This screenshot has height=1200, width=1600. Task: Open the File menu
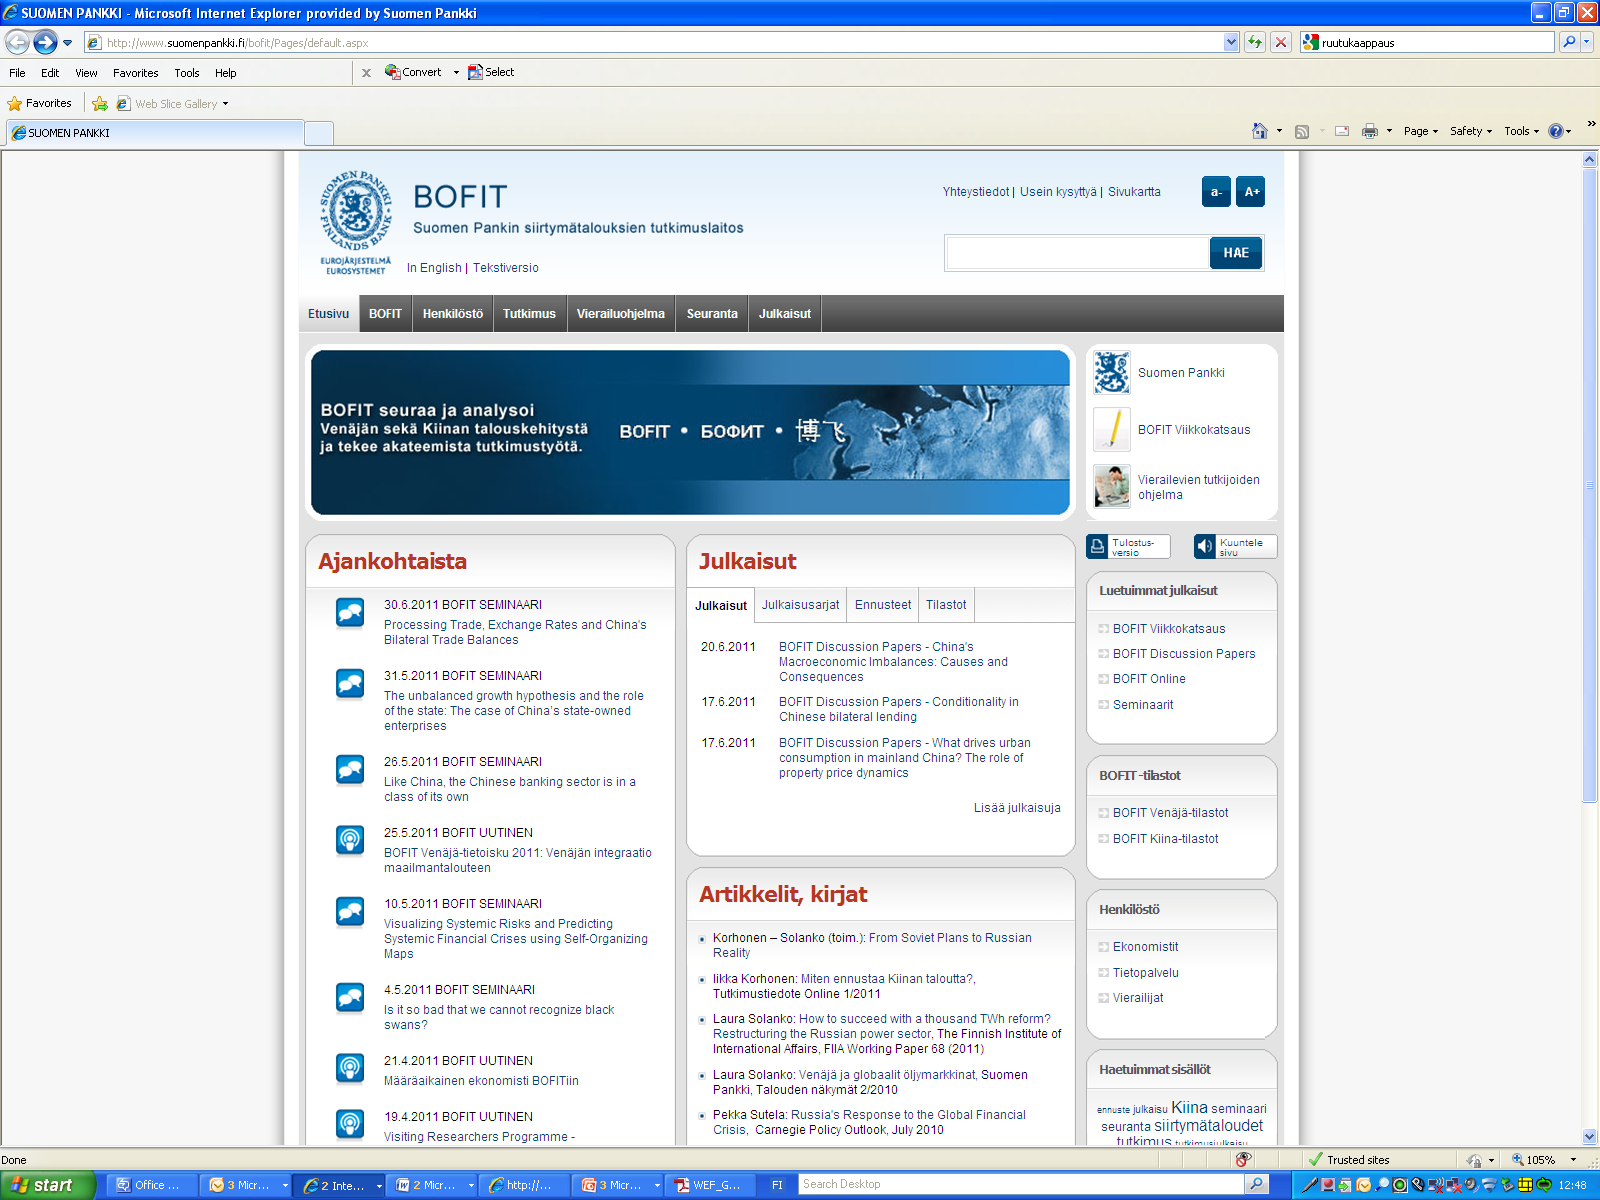[17, 73]
